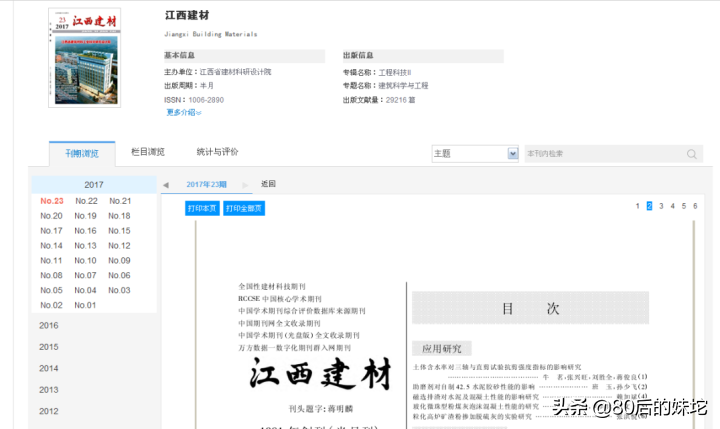This screenshot has height=429, width=720.
Task: Select issue No.03
Action: (x=119, y=290)
